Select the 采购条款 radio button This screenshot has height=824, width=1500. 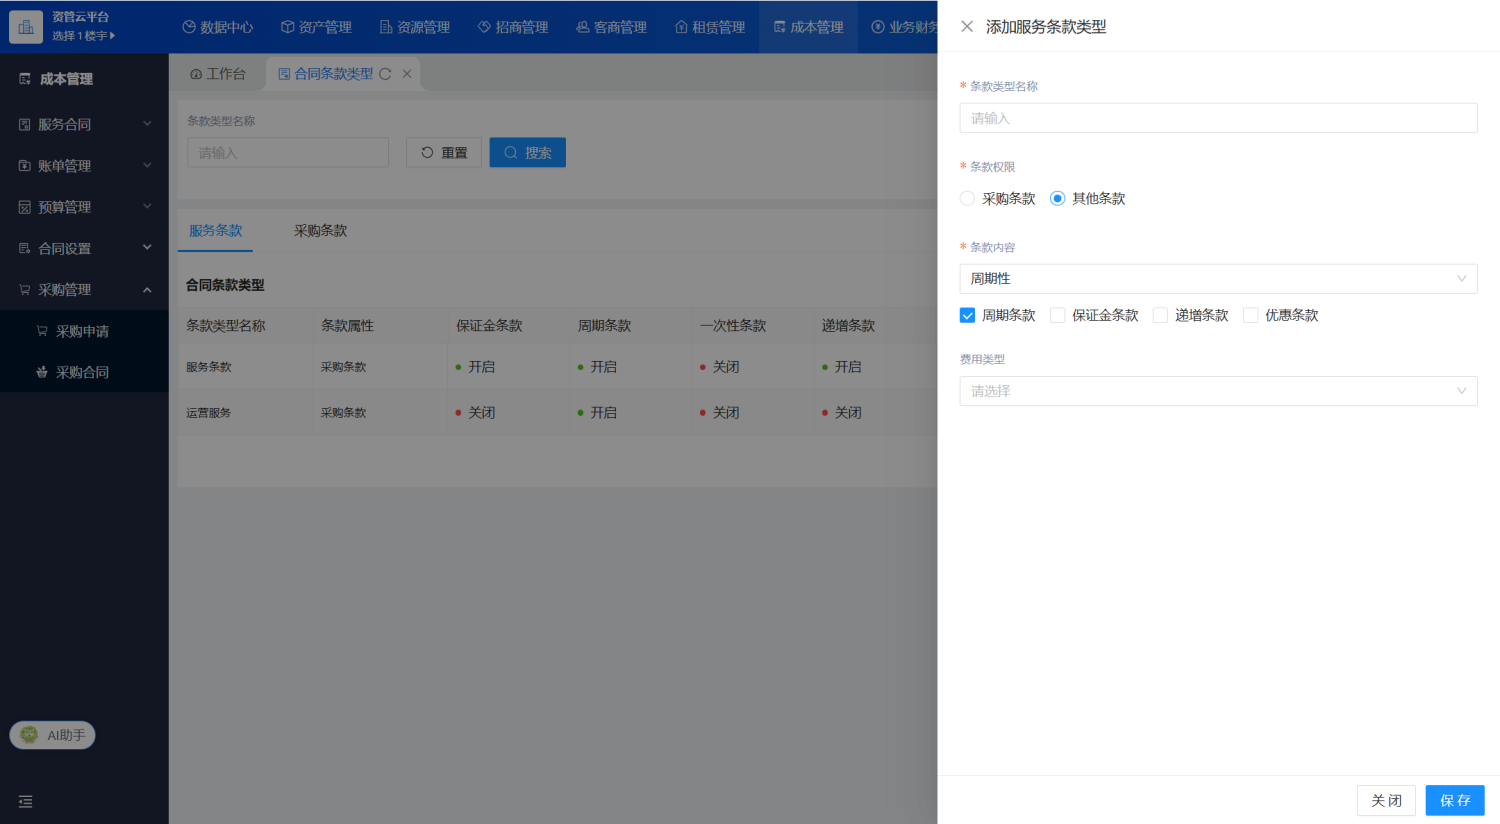(x=967, y=199)
